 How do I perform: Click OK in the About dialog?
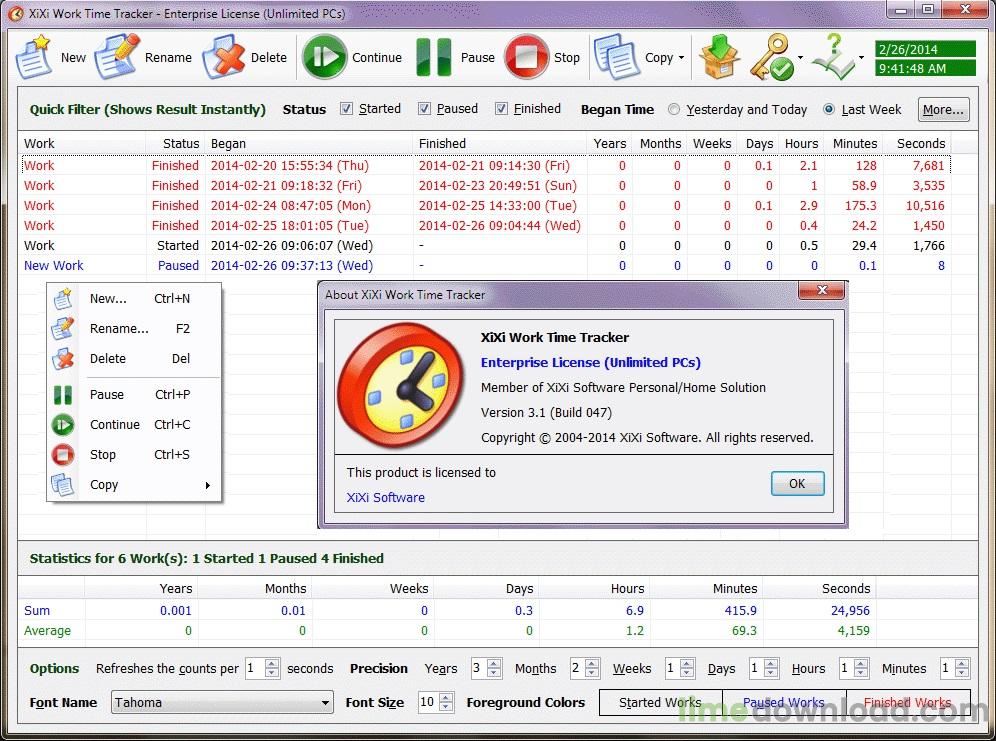point(797,484)
